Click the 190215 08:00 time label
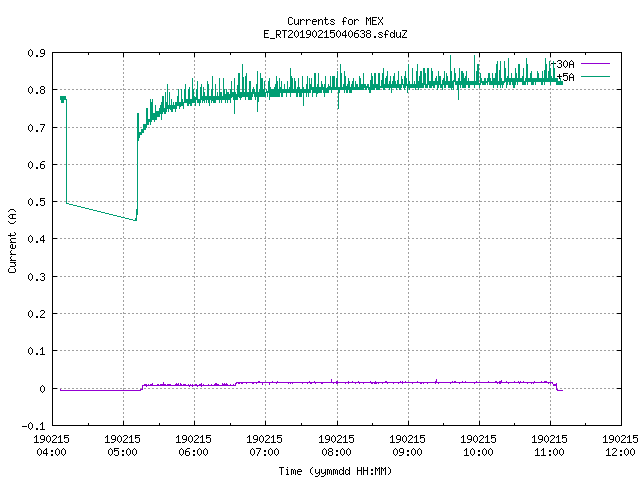640x480 pixels. pos(336,446)
